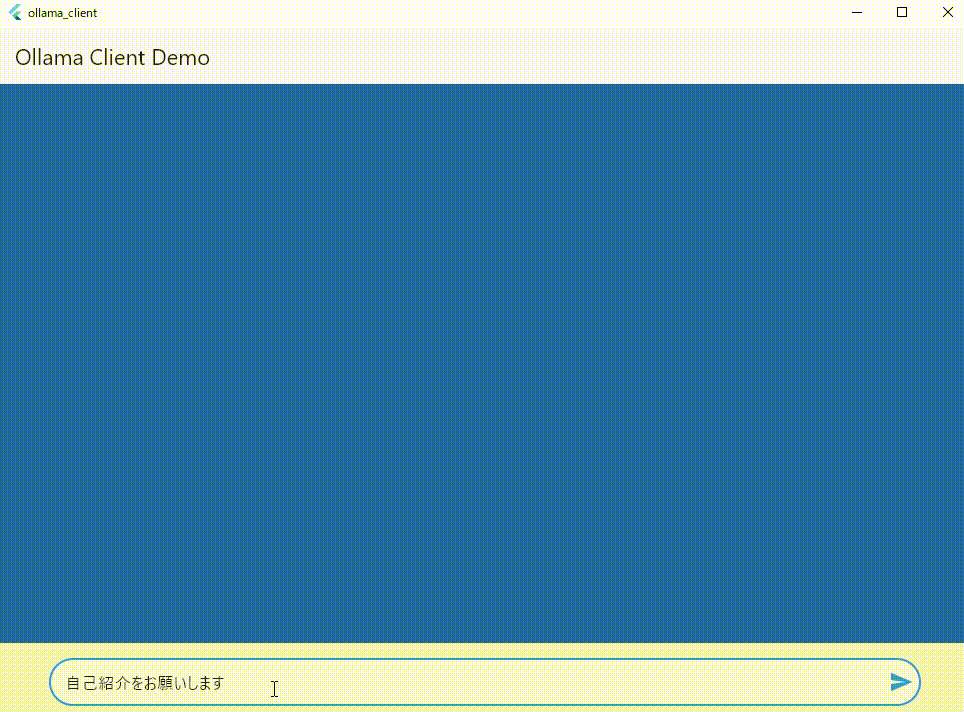Close the ollama_client window
This screenshot has width=964, height=712.
948,13
